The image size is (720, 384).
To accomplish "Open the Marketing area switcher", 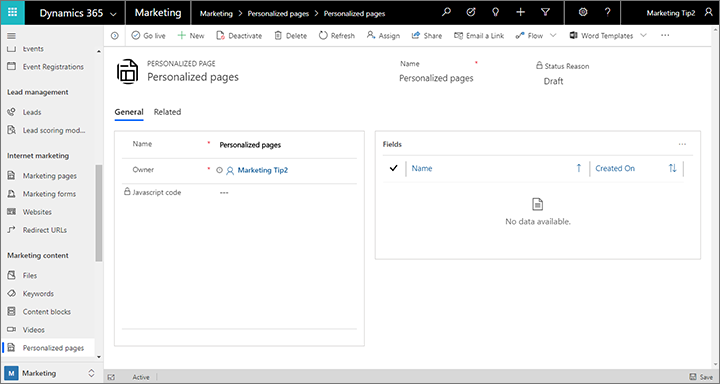I will tap(51, 373).
